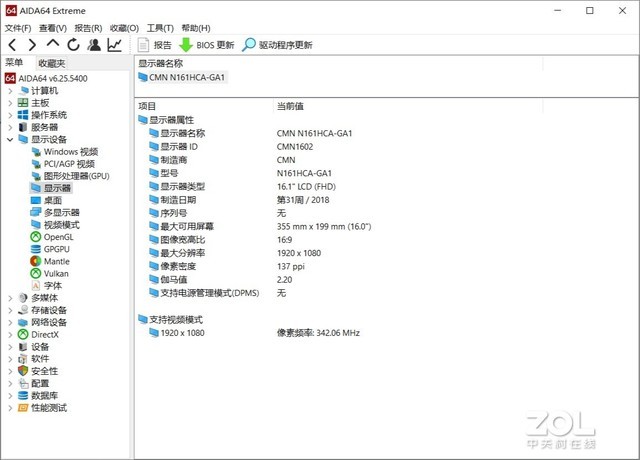Expand the 服务器 tree node
640x460 pixels.
click(10, 127)
